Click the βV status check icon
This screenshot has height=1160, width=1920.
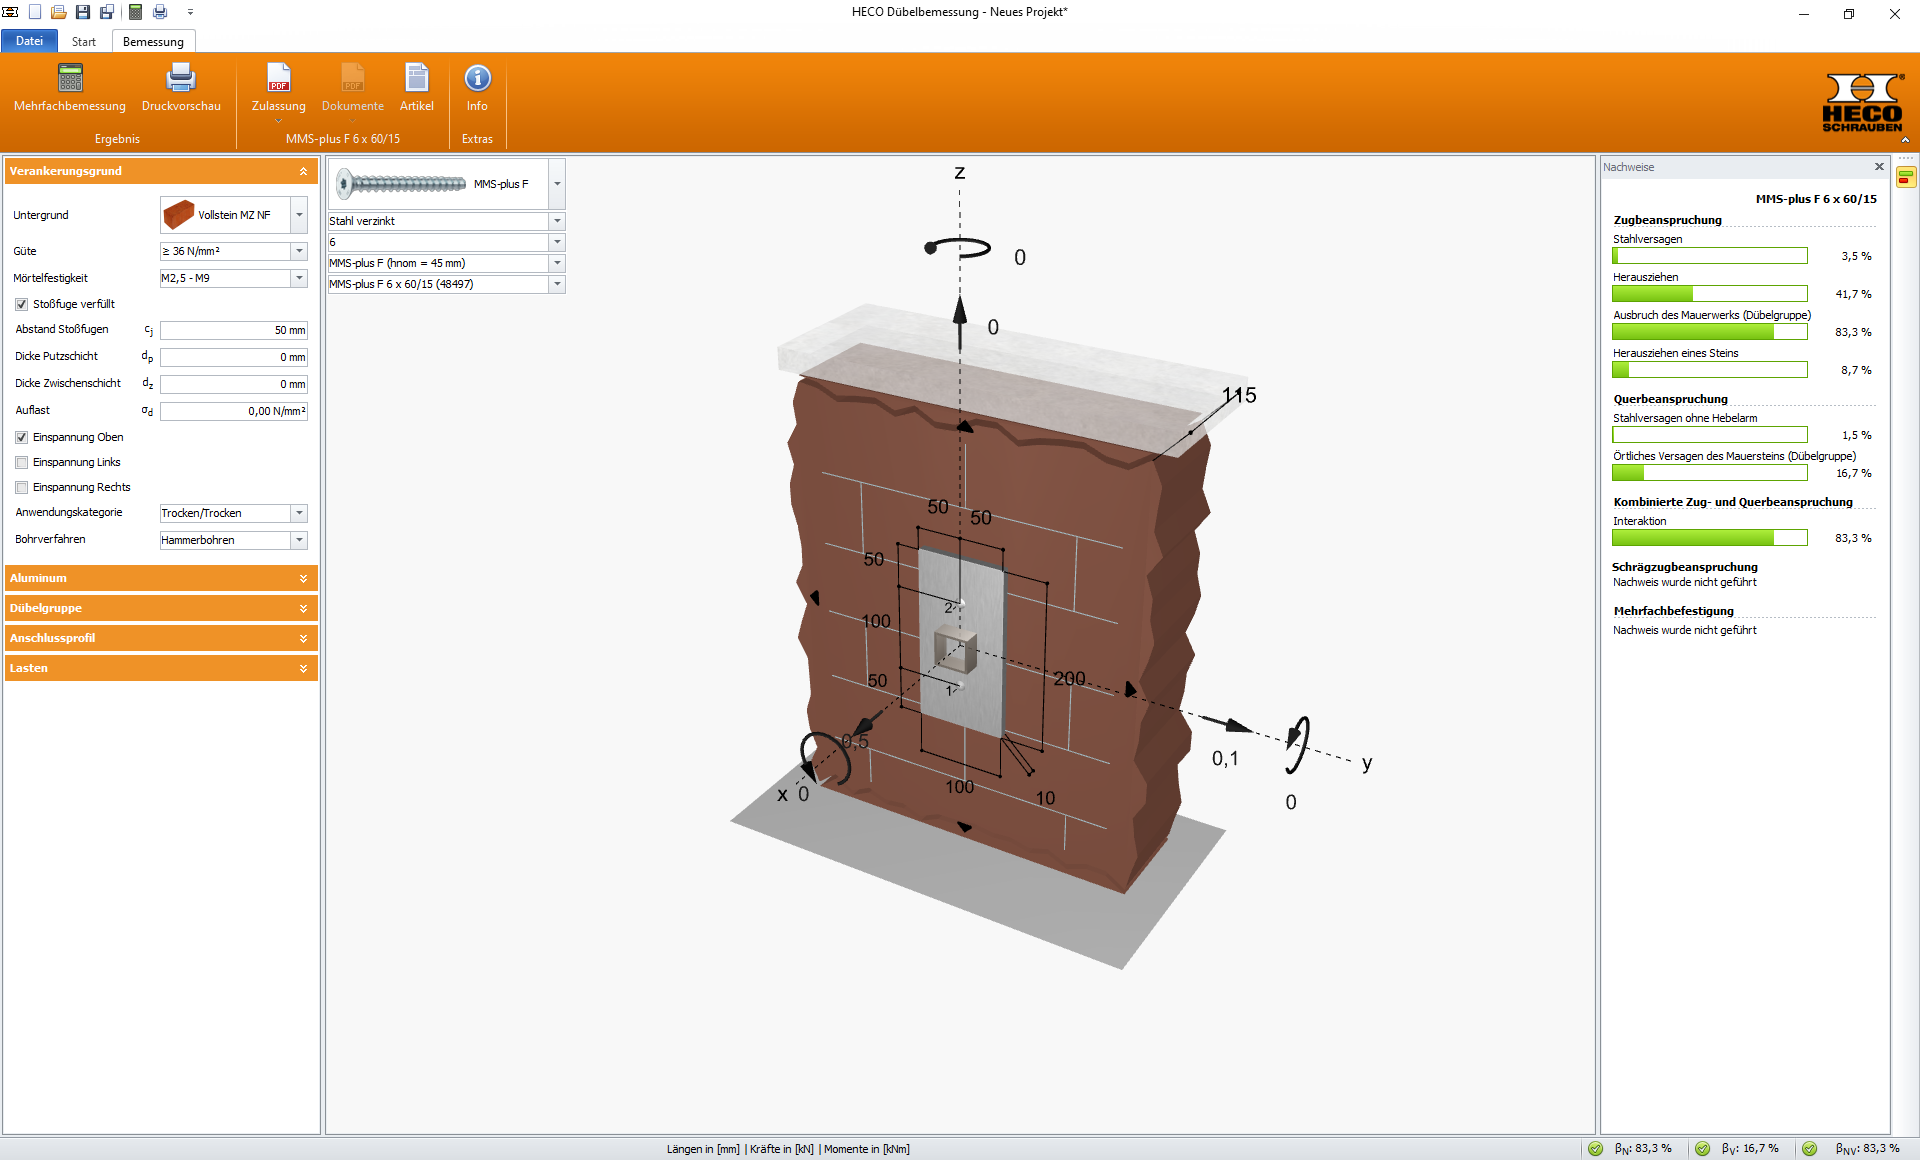[1703, 1149]
